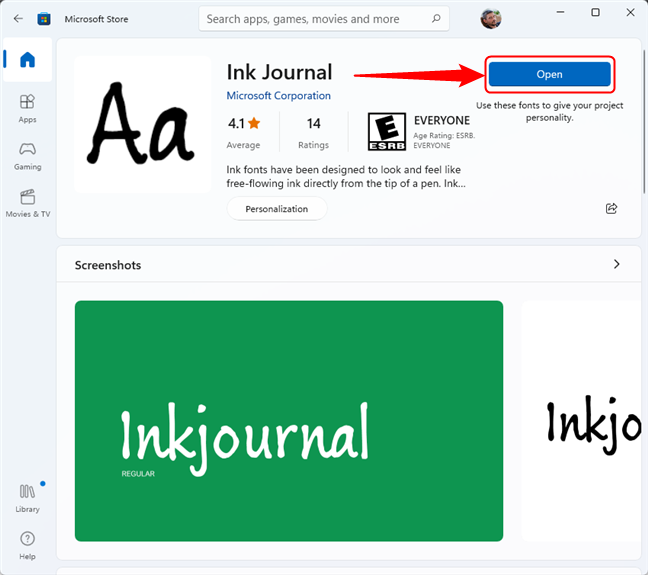Click the Ink fonts description text
Viewport: 648px width, 575px height.
point(345,177)
